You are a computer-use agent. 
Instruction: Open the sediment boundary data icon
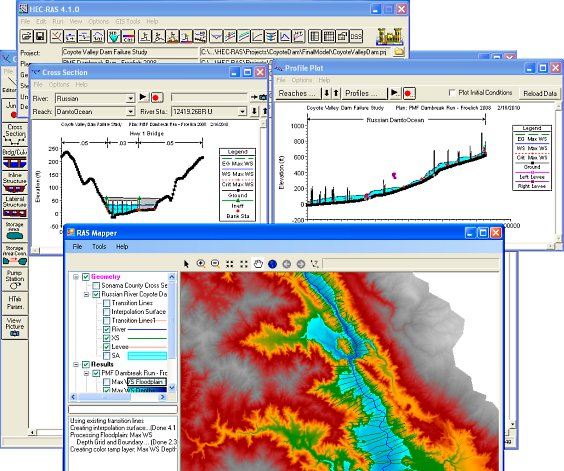coord(114,36)
